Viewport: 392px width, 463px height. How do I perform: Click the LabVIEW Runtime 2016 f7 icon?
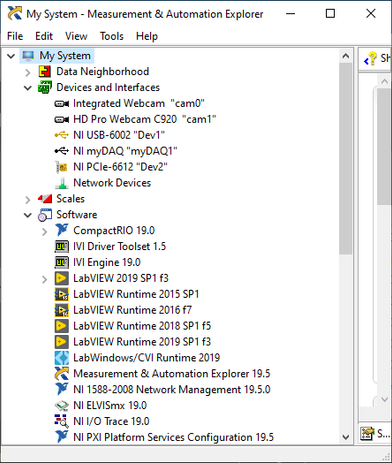pyautogui.click(x=62, y=310)
